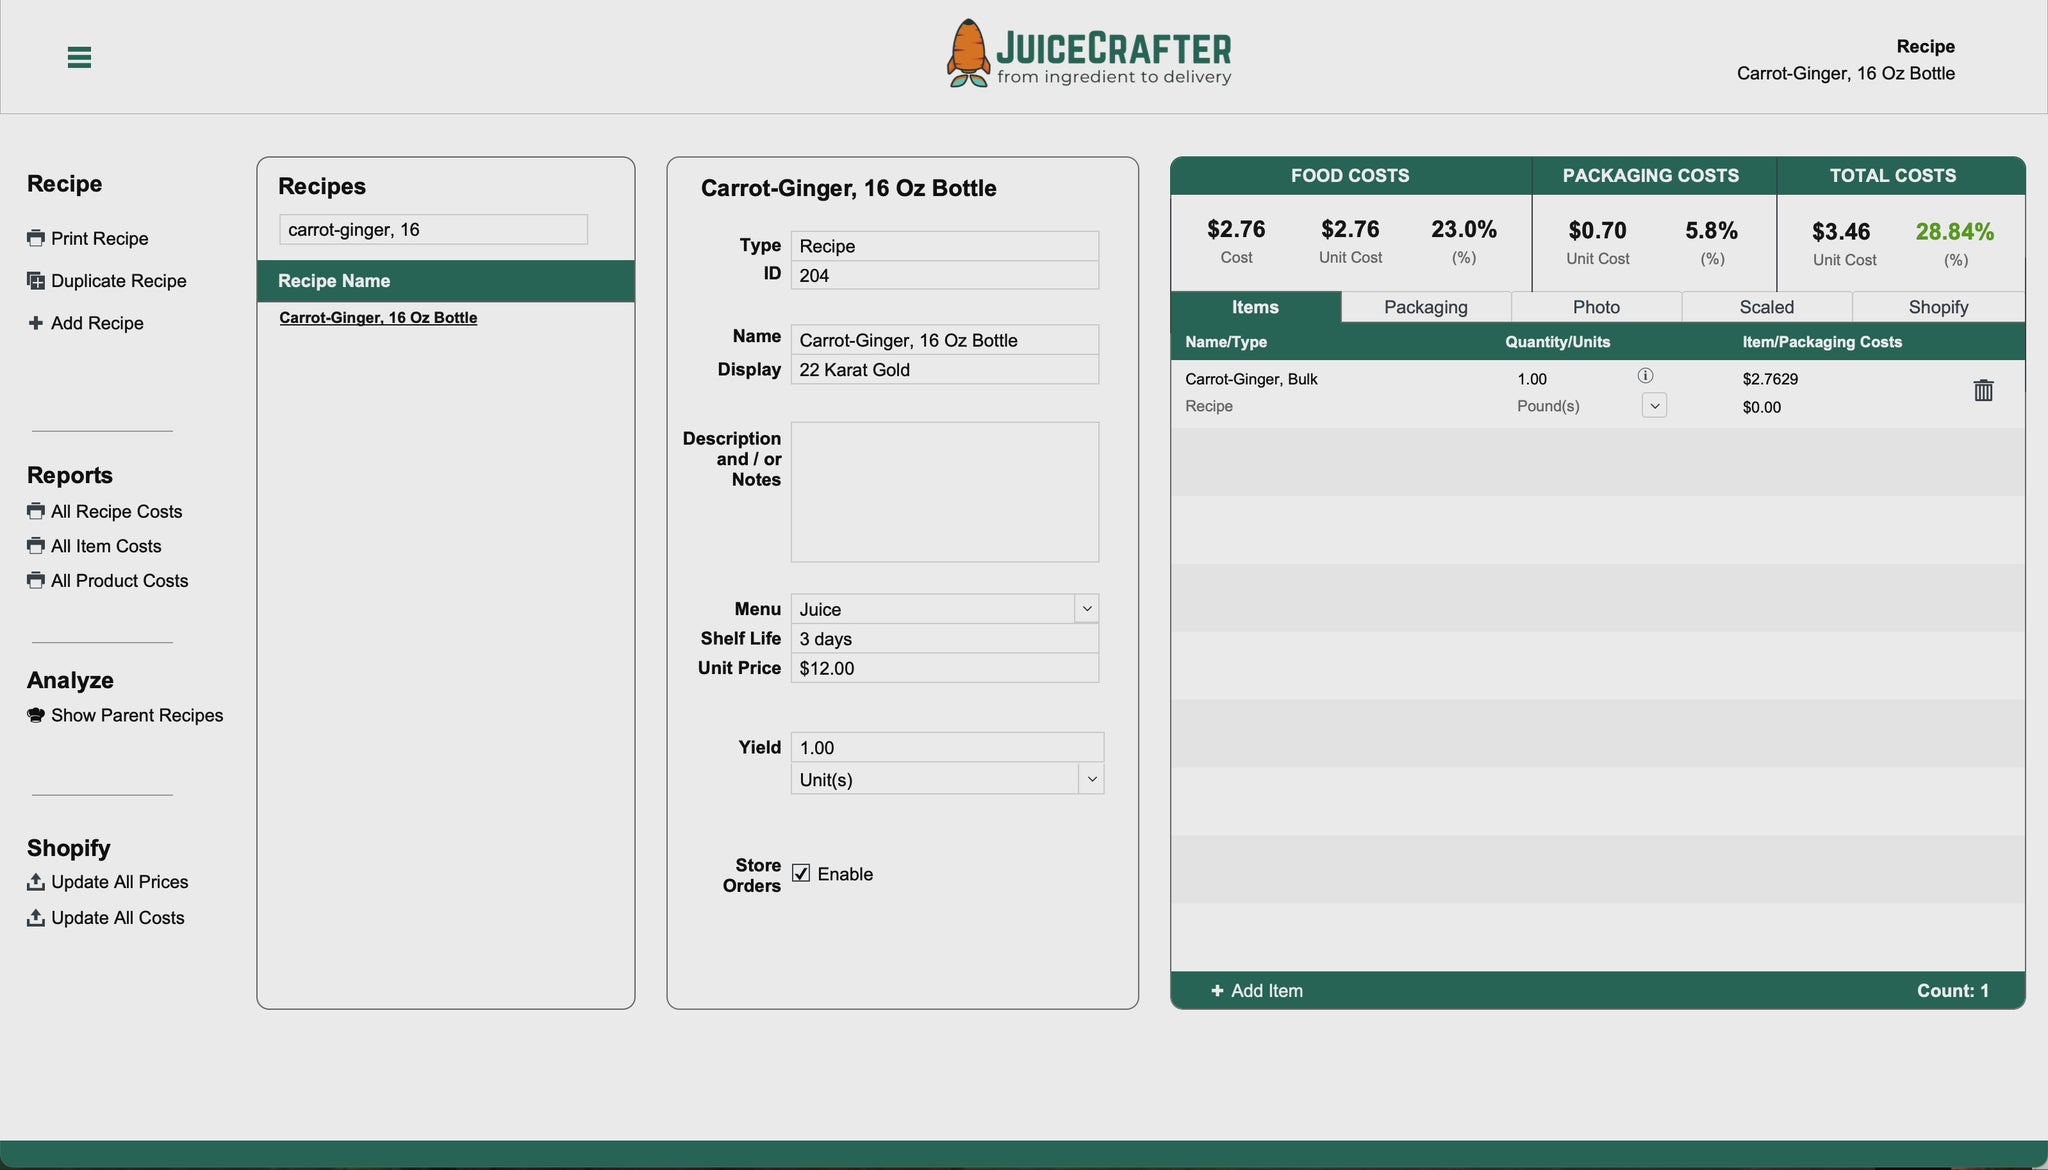Viewport: 2048px width, 1170px height.
Task: Click the Update All Costs upload icon
Action: pyautogui.click(x=37, y=917)
